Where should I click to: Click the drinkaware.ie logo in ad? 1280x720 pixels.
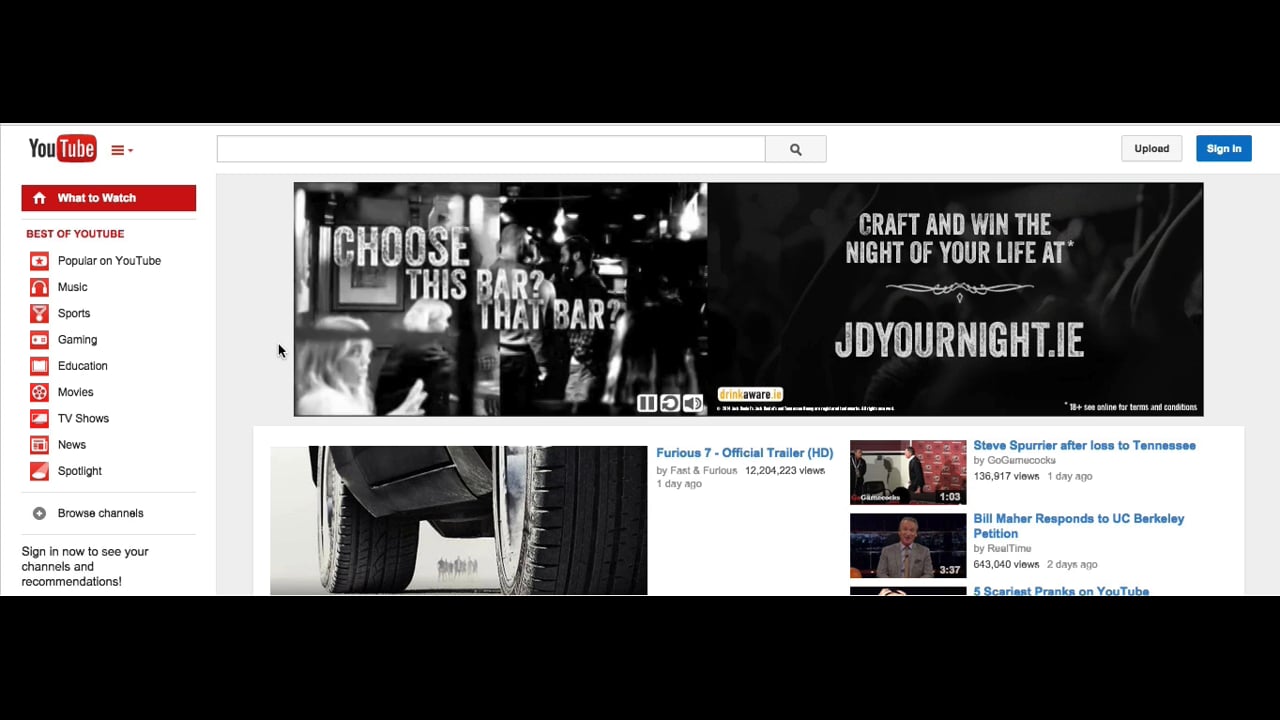click(x=750, y=394)
